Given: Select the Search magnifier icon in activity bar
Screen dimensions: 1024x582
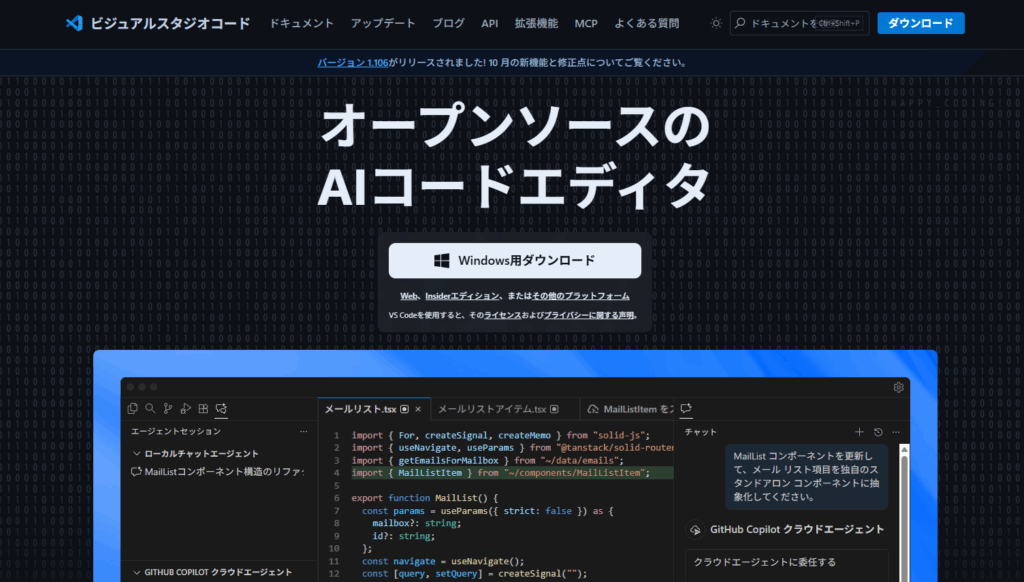Looking at the screenshot, I should click(x=150, y=409).
